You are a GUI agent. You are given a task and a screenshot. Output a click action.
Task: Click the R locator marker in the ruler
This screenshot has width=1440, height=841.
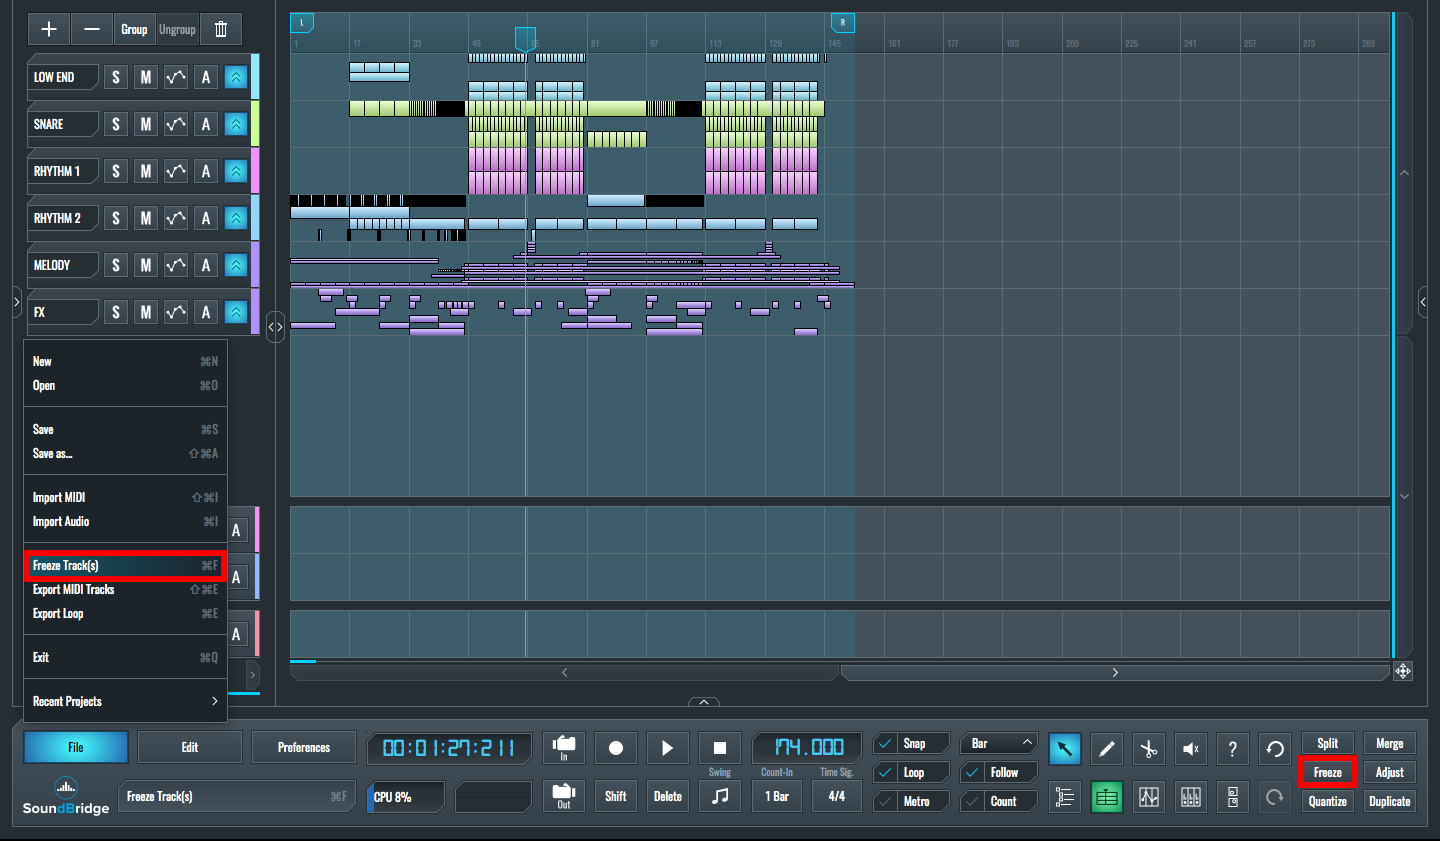[843, 22]
